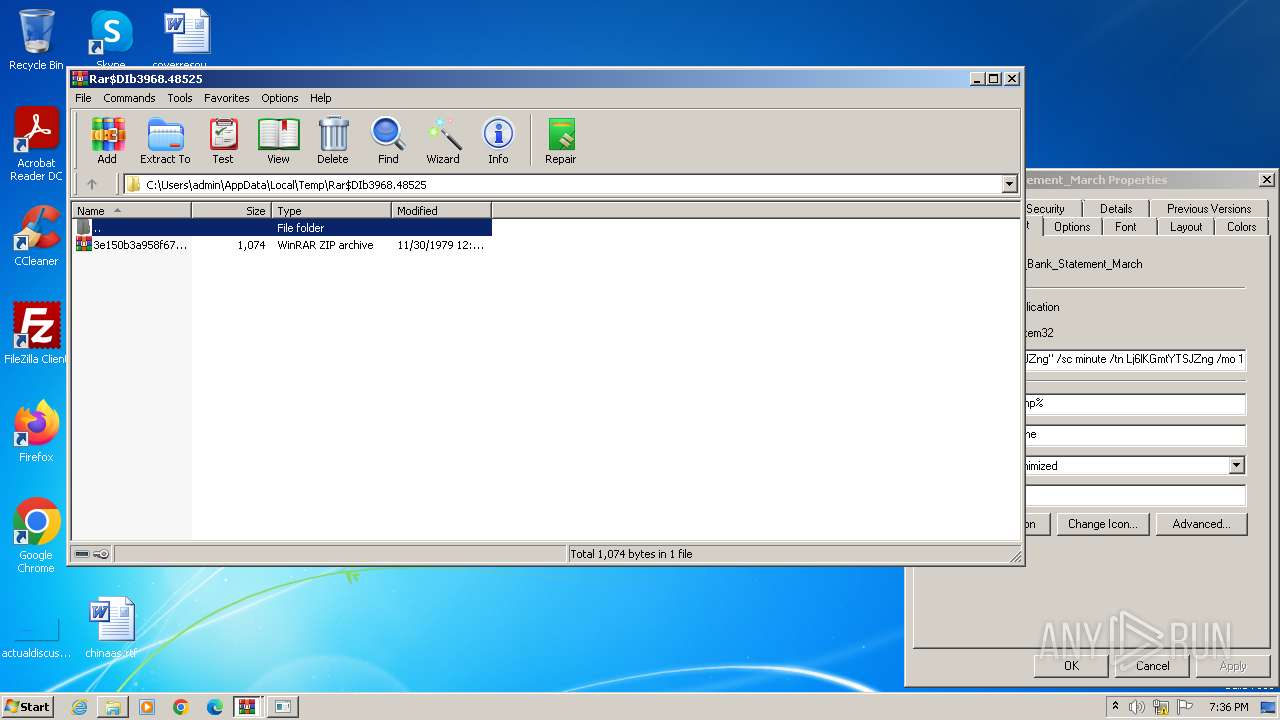Screen dimensions: 1280x720
Task: Open chinaas.rtf desktop document
Action: pos(111,628)
